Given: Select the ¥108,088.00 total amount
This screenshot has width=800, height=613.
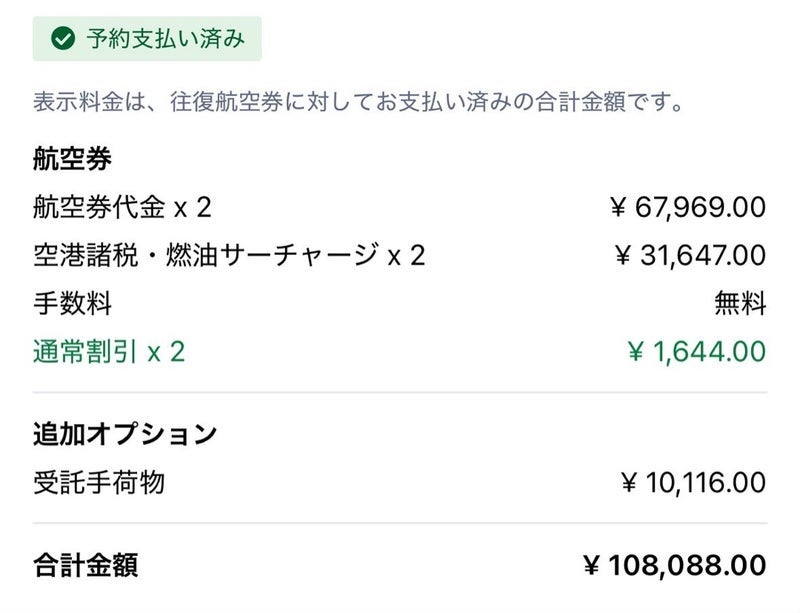Looking at the screenshot, I should coord(674,566).
